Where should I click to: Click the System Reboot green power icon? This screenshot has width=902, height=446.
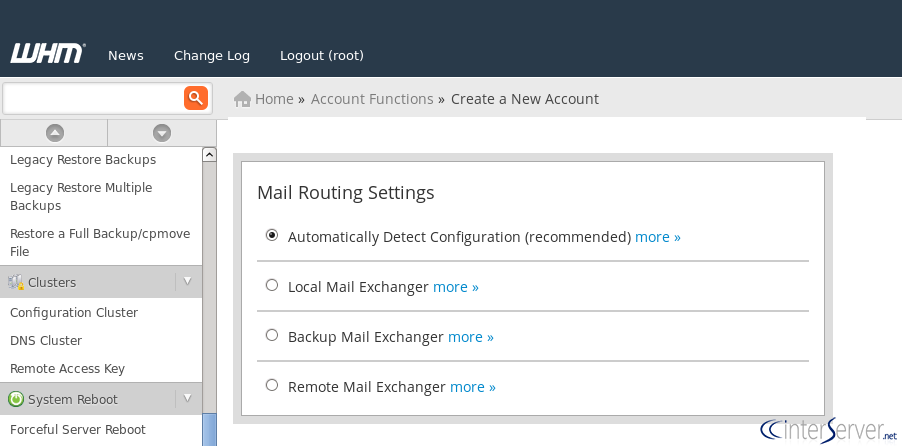(16, 399)
